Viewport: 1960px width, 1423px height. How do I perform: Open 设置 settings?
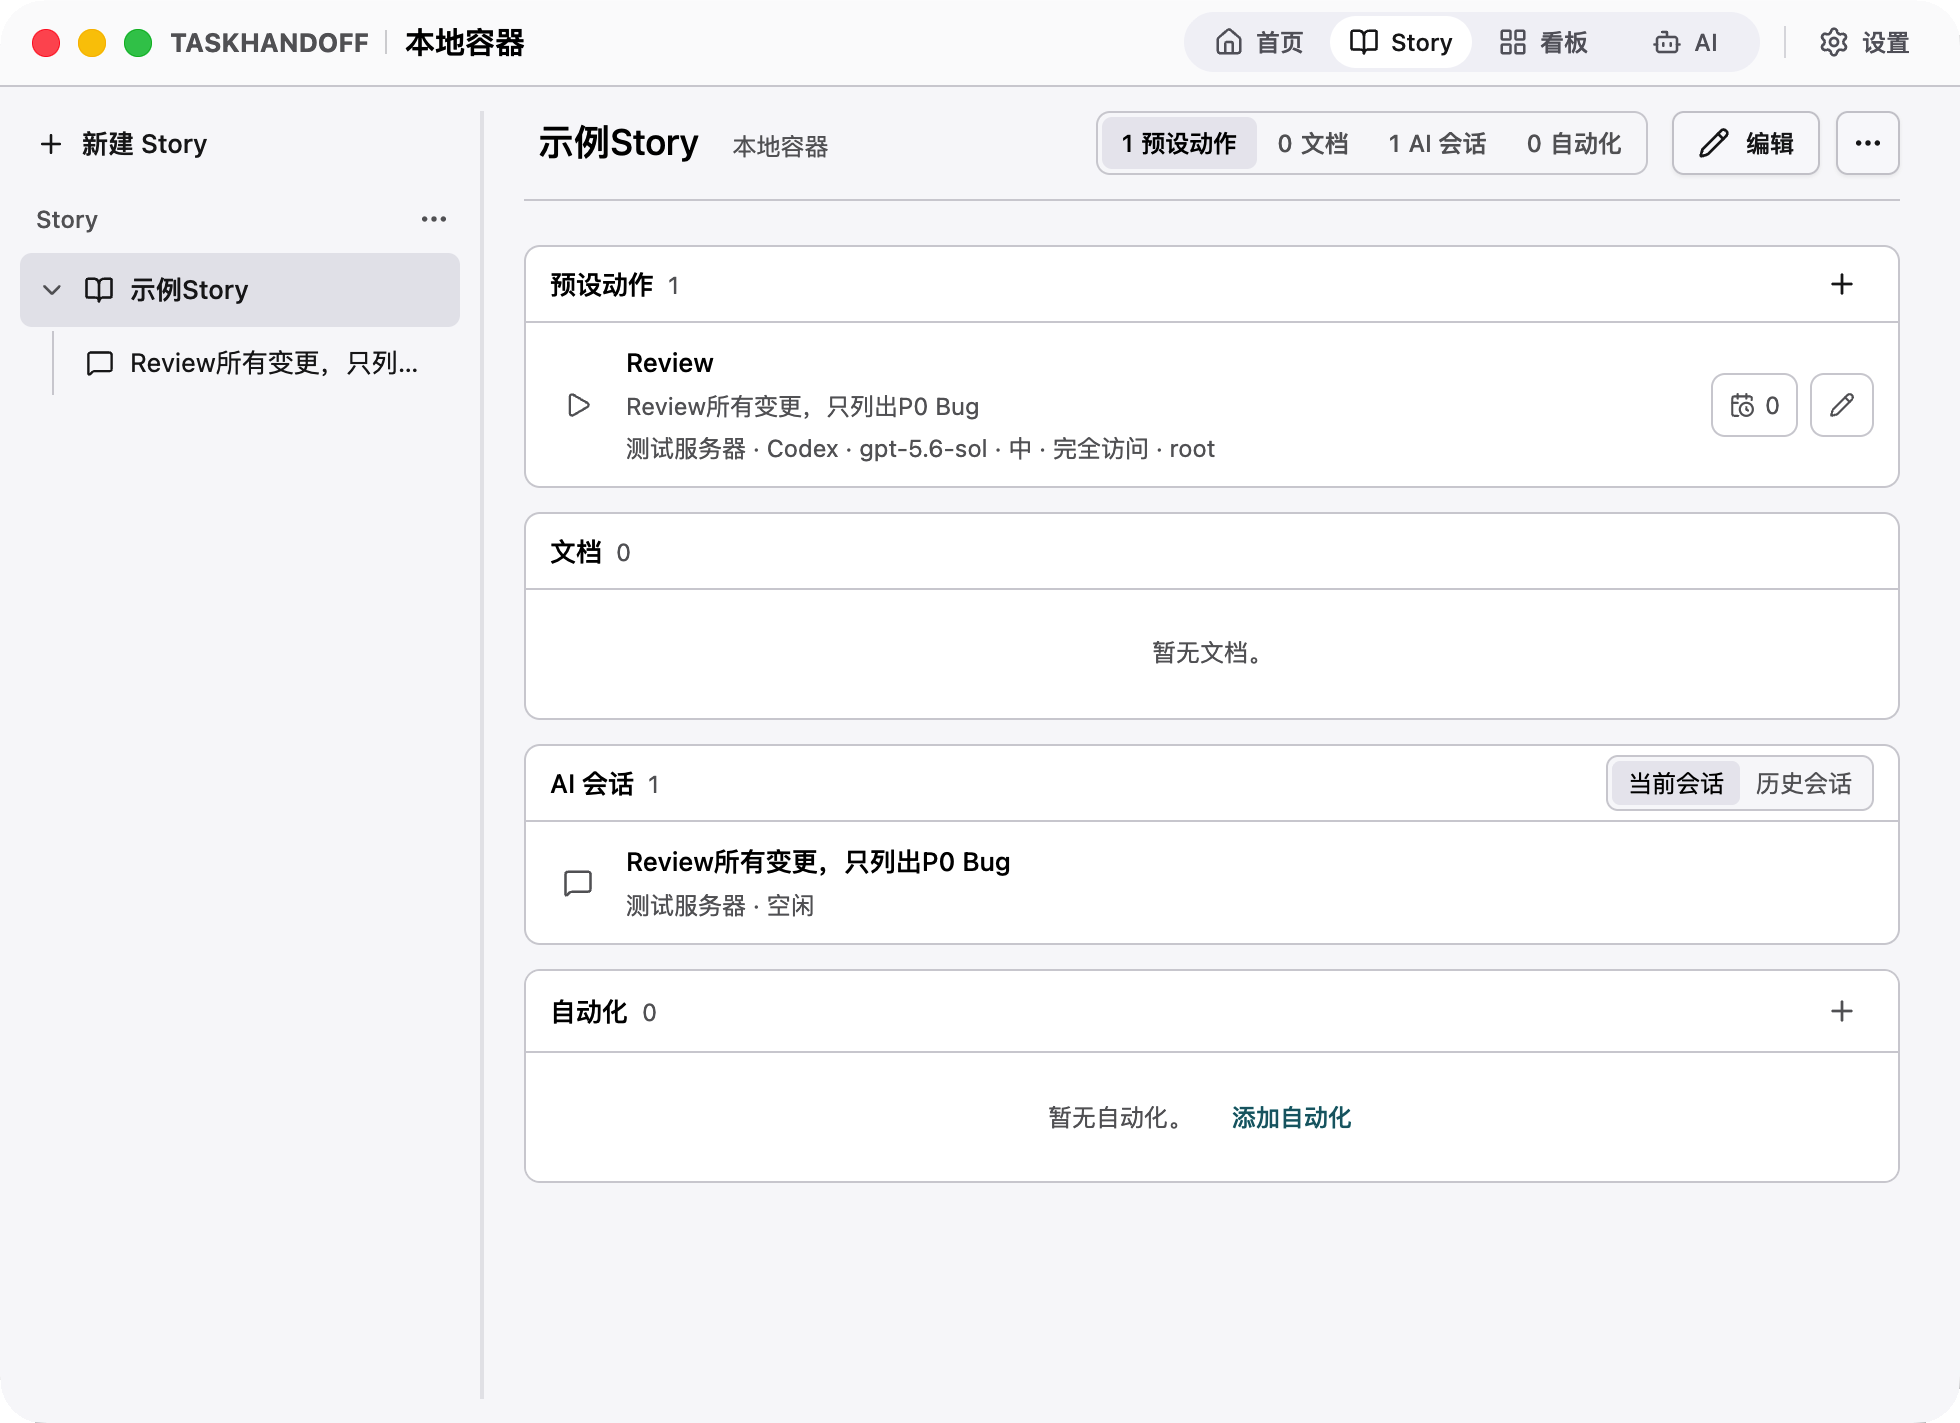coord(1865,42)
